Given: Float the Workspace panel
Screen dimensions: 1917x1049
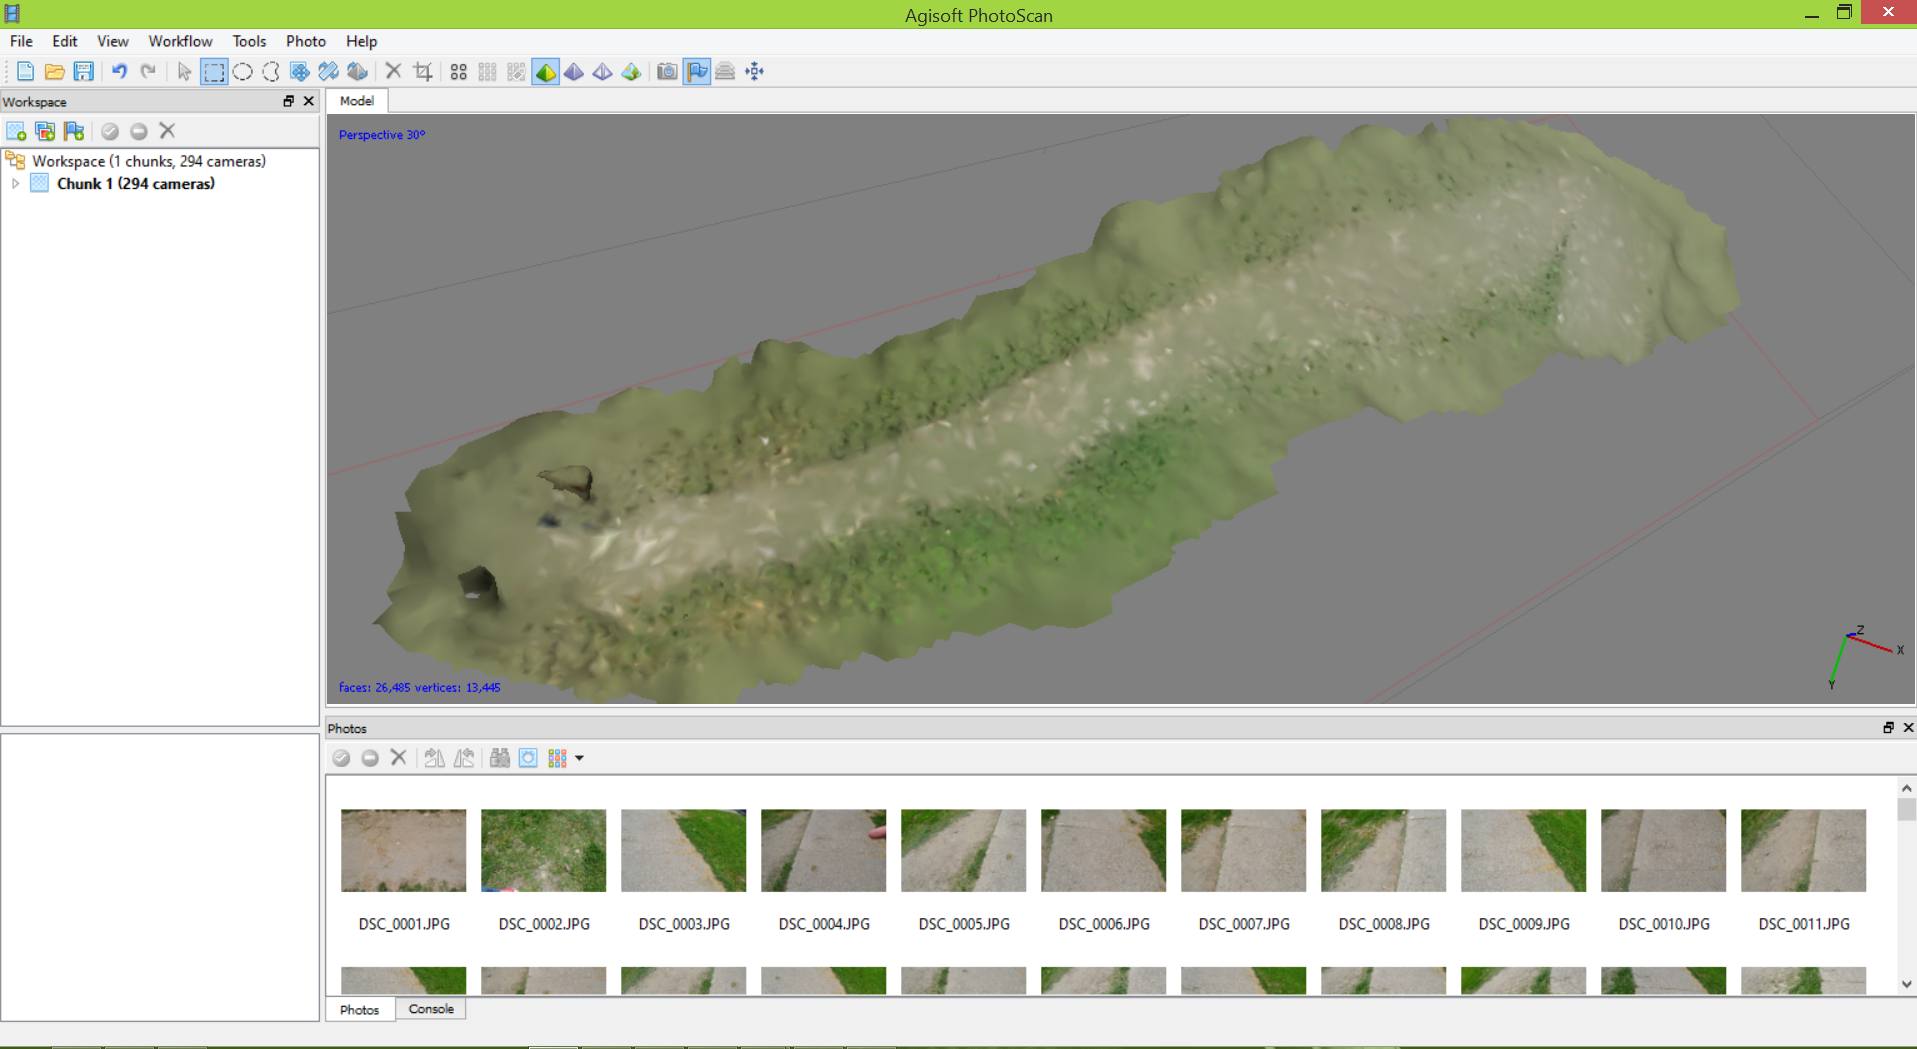Looking at the screenshot, I should (x=288, y=101).
